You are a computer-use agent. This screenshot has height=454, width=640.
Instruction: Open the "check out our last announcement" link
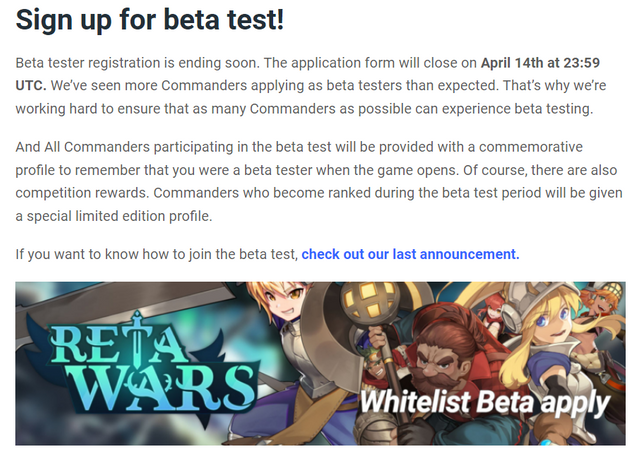coord(410,254)
